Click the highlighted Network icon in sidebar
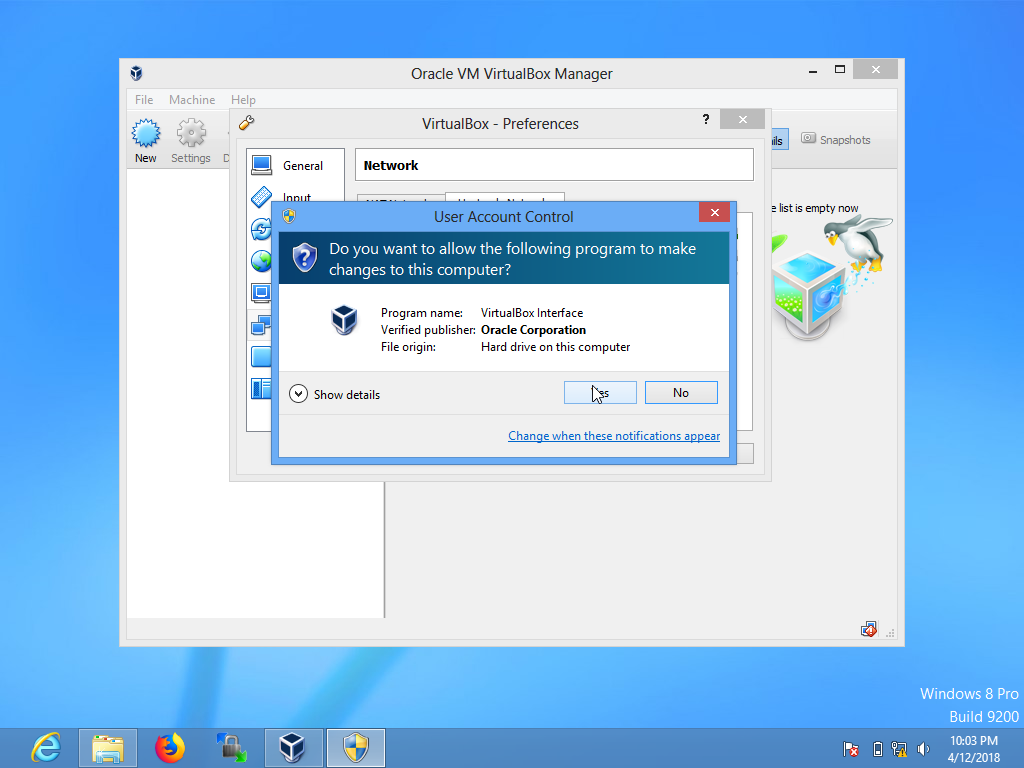 coord(261,325)
